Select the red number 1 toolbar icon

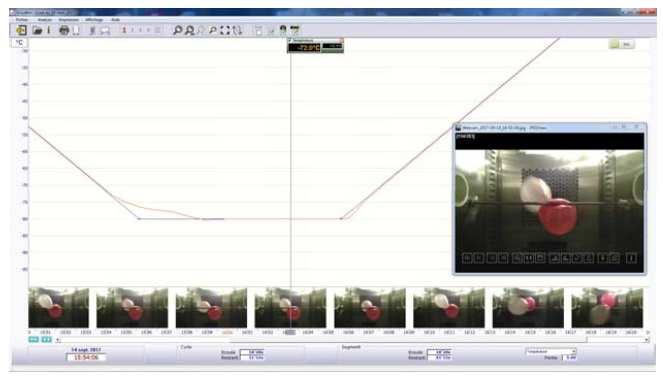[124, 30]
